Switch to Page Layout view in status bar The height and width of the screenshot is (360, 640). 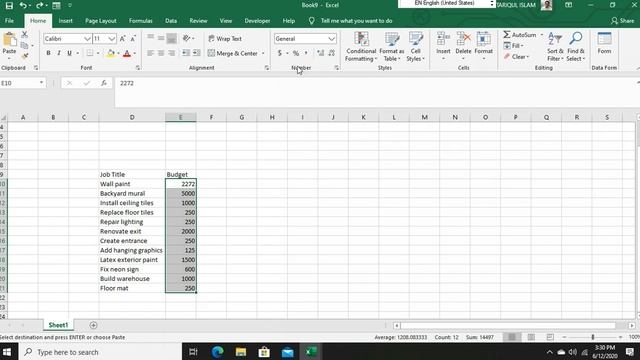point(531,337)
